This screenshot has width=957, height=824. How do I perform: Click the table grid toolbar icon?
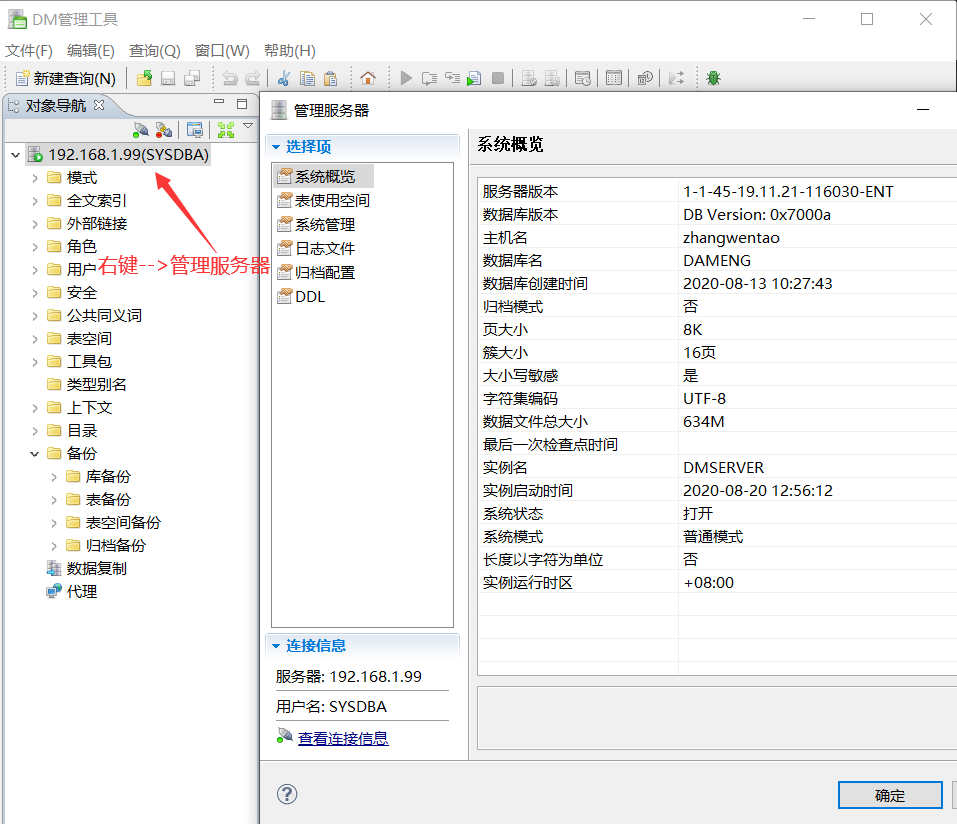pos(614,78)
